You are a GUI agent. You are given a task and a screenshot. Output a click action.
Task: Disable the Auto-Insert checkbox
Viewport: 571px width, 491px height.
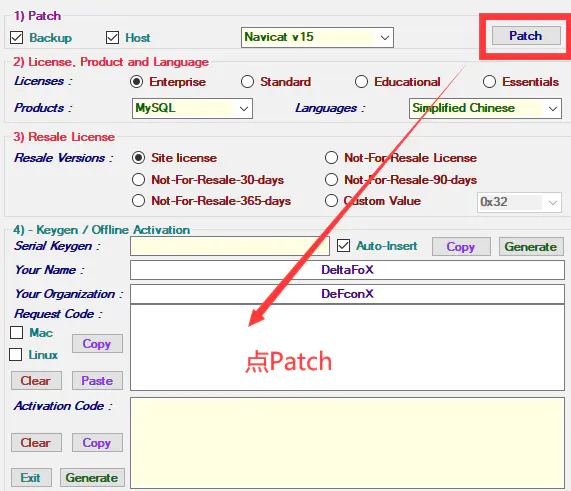tap(343, 246)
